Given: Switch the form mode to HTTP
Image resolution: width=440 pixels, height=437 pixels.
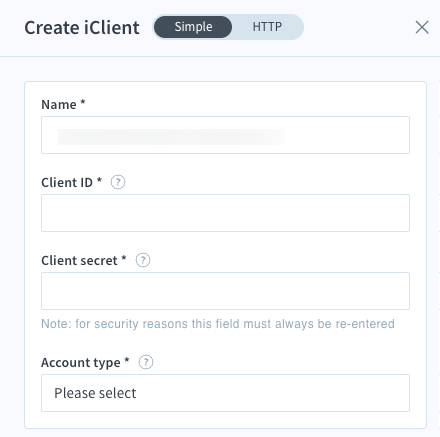Looking at the screenshot, I should click(x=267, y=27).
